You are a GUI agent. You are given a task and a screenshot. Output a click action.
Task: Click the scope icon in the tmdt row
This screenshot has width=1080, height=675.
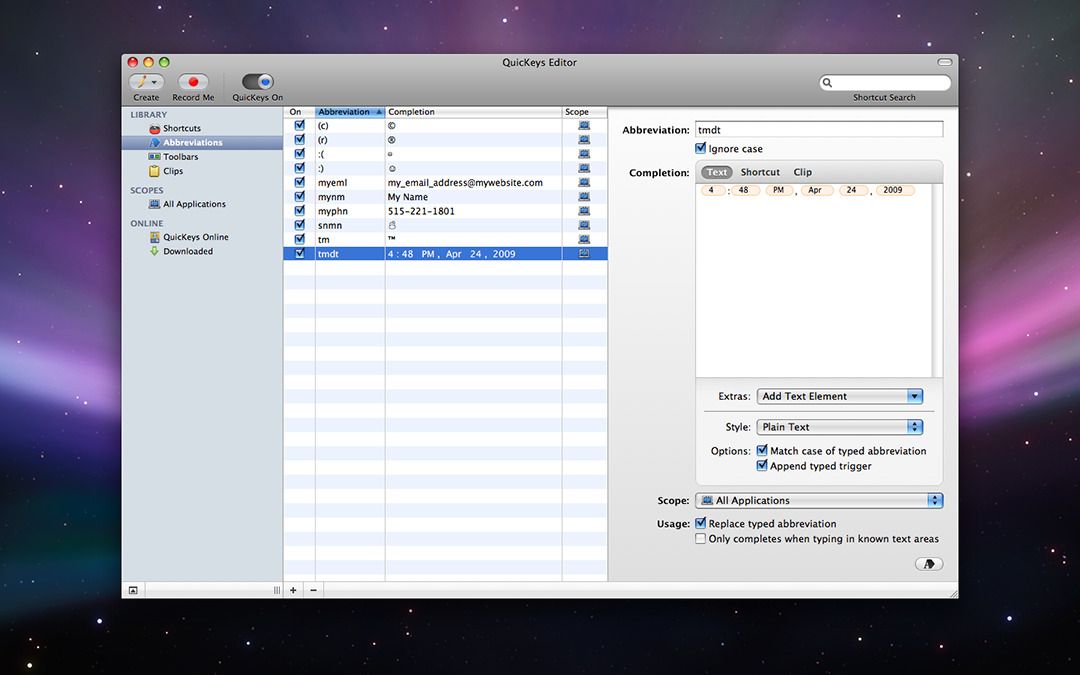584,254
